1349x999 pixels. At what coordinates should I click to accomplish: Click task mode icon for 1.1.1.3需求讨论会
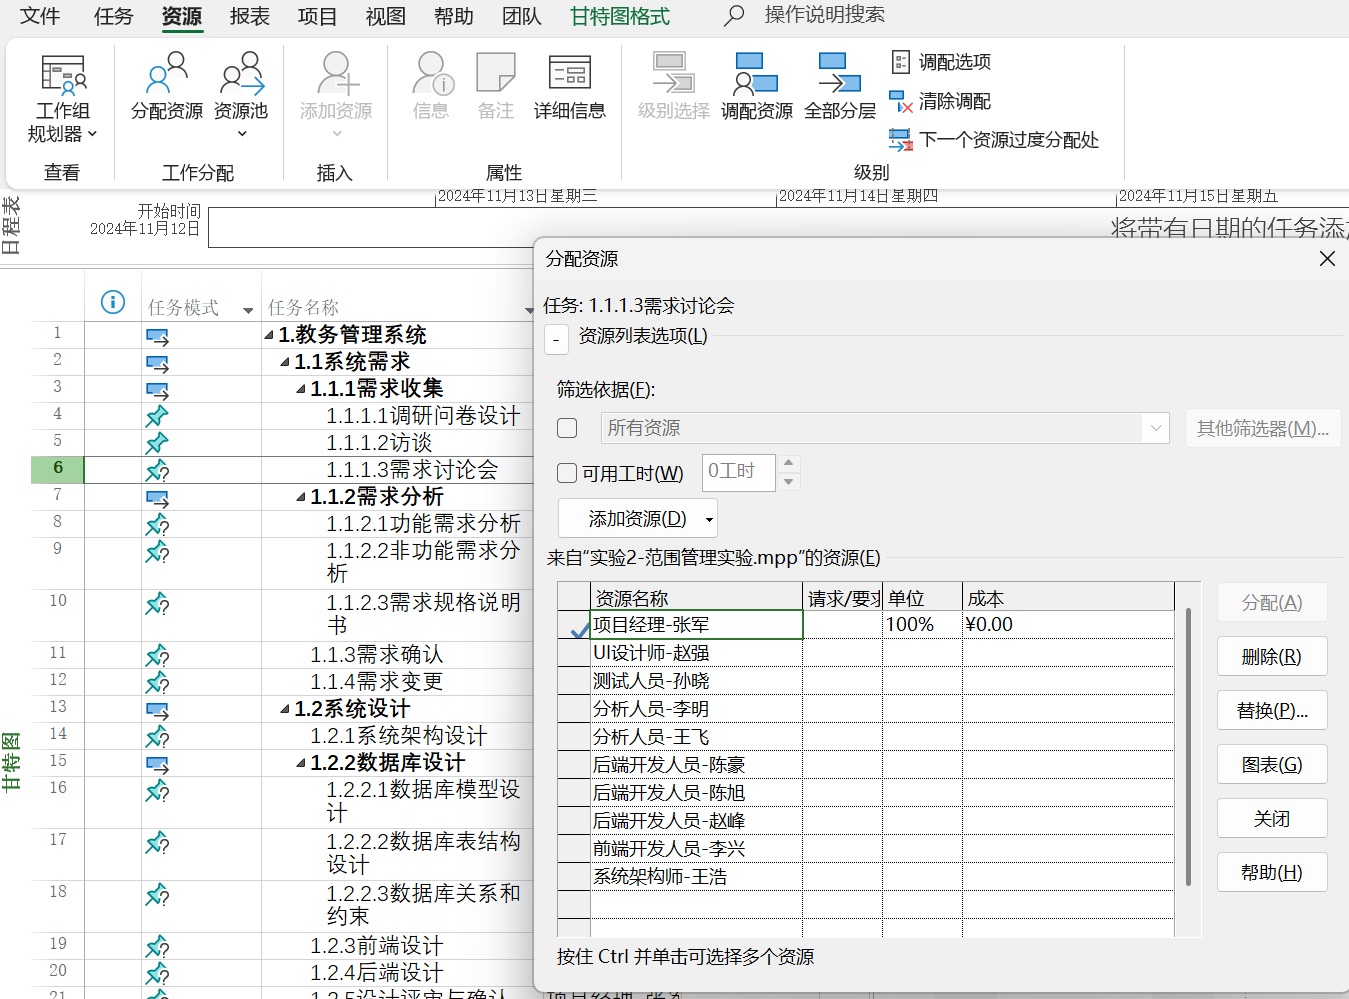click(x=157, y=470)
